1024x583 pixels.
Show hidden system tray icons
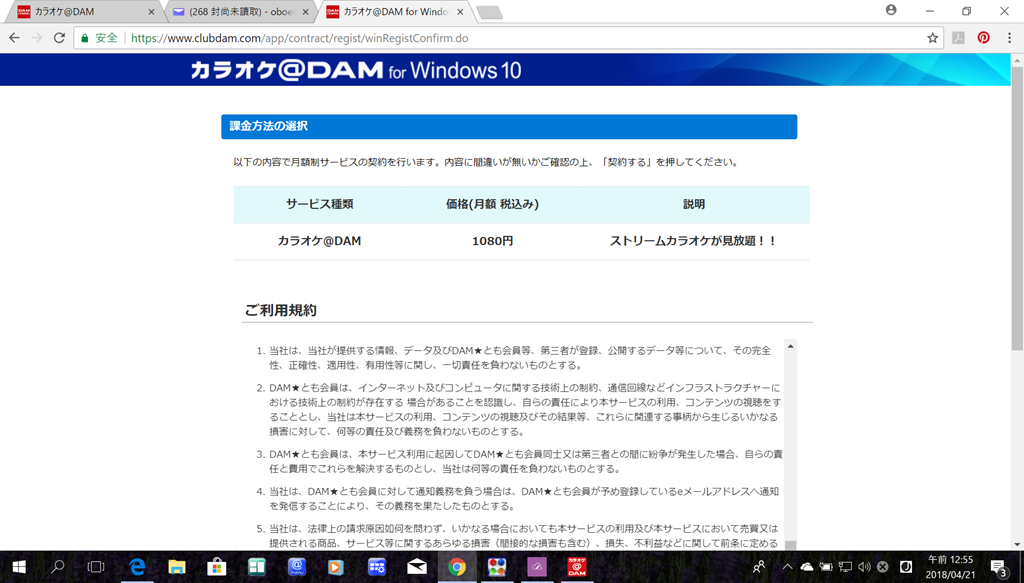[787, 567]
